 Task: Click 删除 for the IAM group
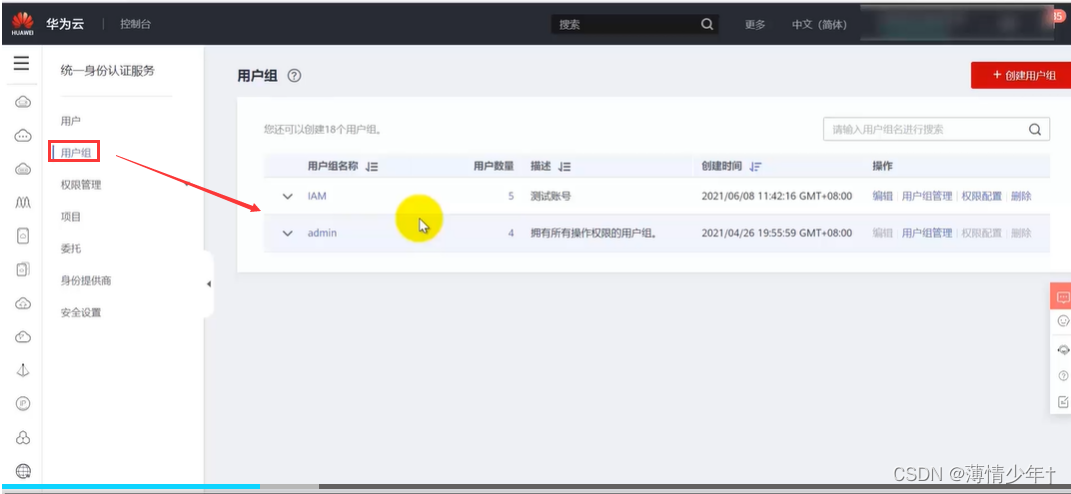[1021, 196]
